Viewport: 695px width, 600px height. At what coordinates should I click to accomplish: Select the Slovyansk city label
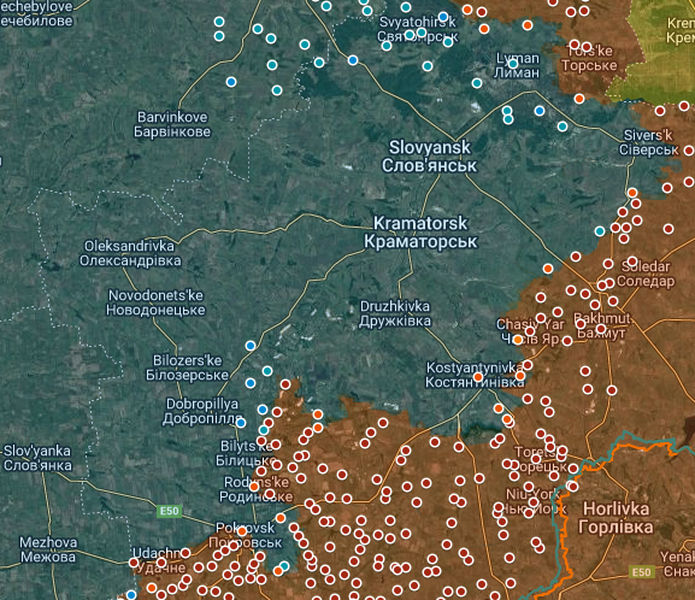click(433, 156)
